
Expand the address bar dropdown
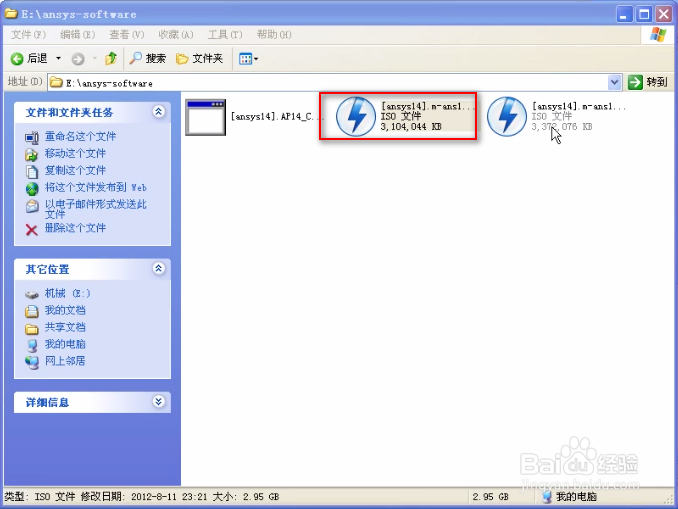[x=614, y=82]
